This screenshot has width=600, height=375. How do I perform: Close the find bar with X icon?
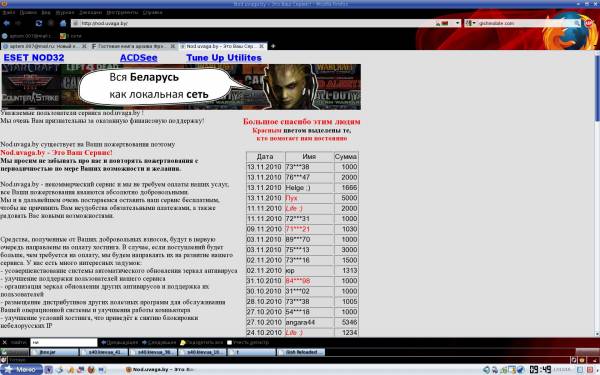click(x=5, y=342)
